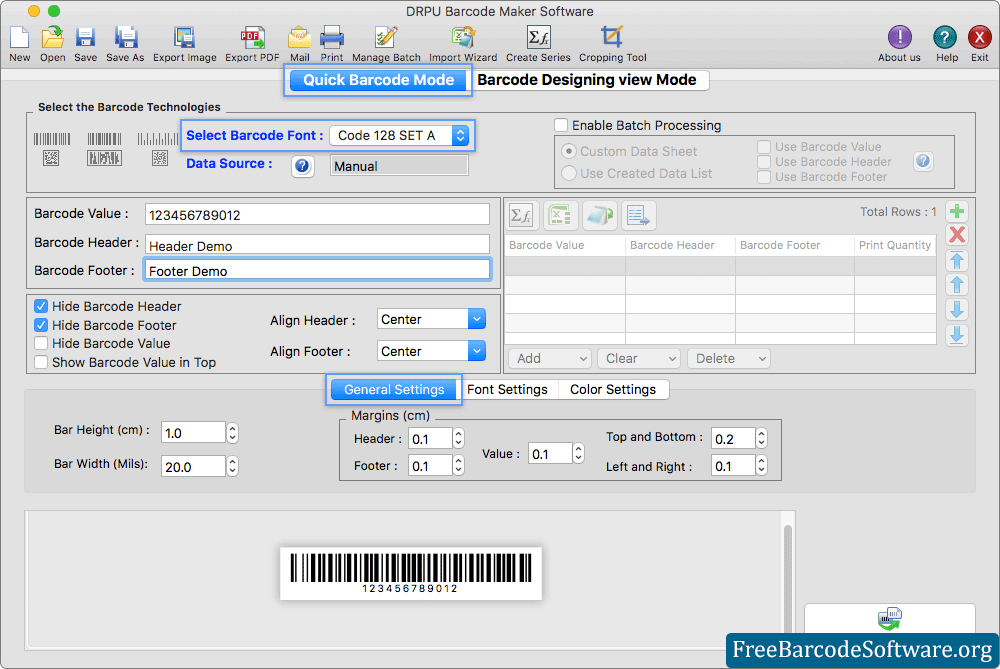Adjust the Header margin stepper

point(458,438)
